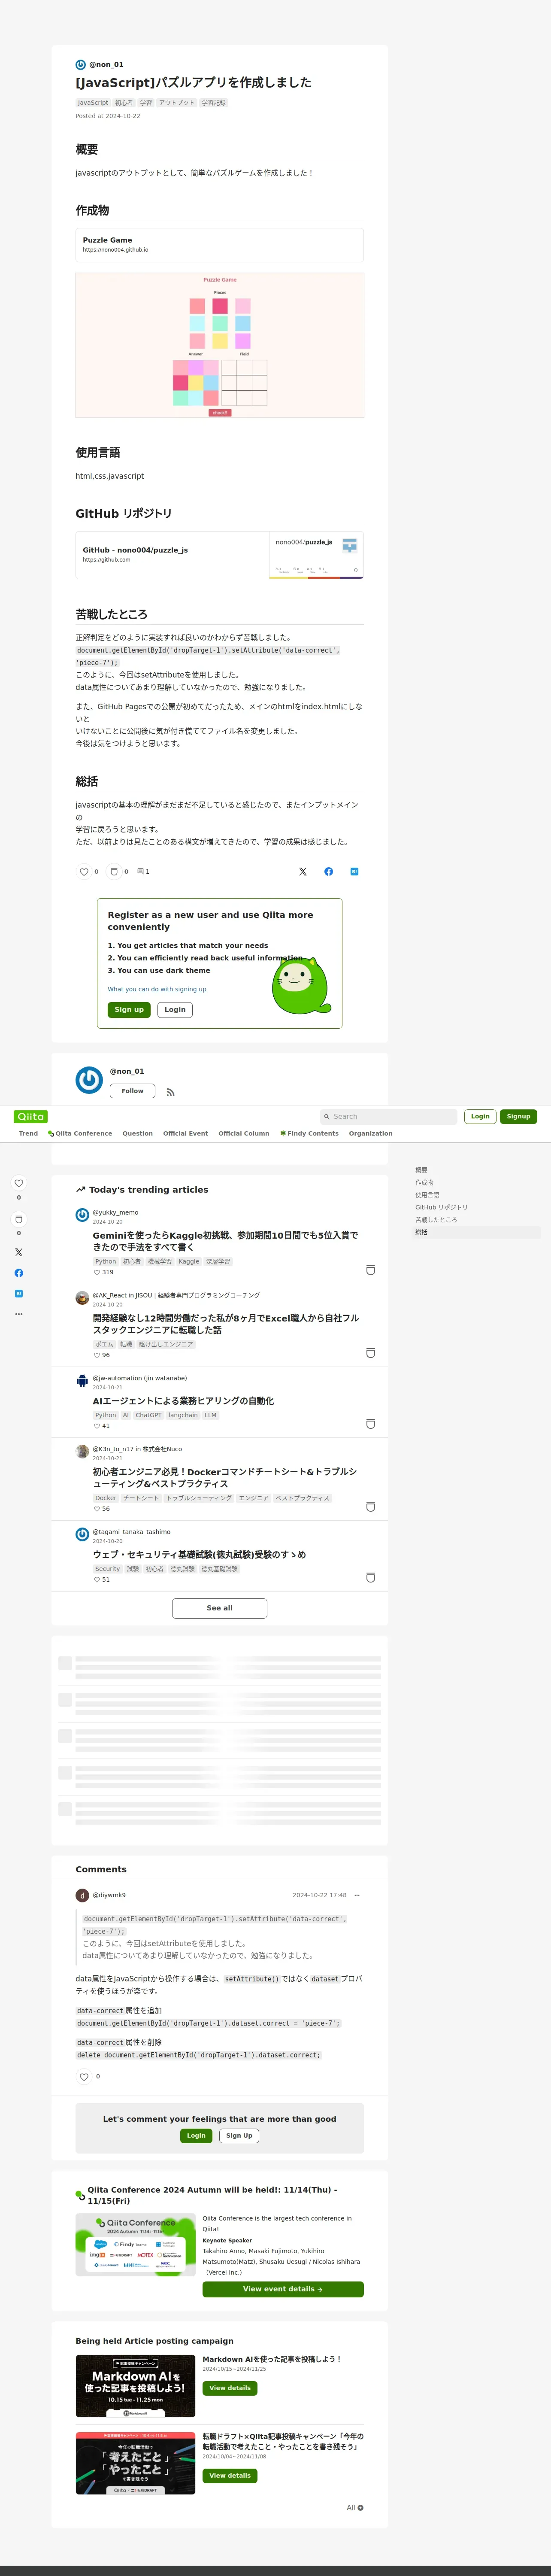
Task: Open commenter @diywmk9 profile
Action: (x=109, y=1895)
